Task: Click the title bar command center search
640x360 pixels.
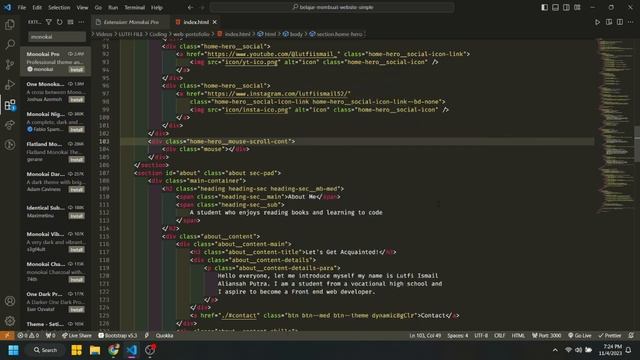Action: tap(332, 7)
